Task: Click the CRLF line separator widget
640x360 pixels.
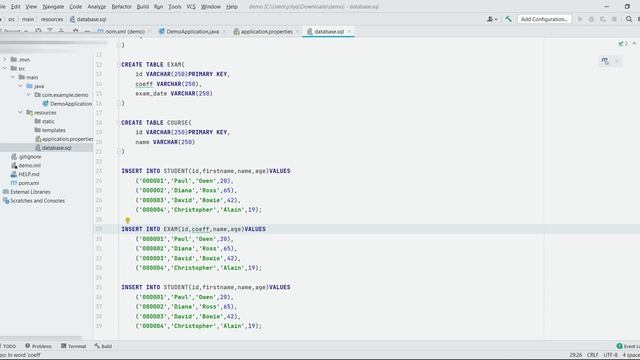Action: pyautogui.click(x=592, y=355)
